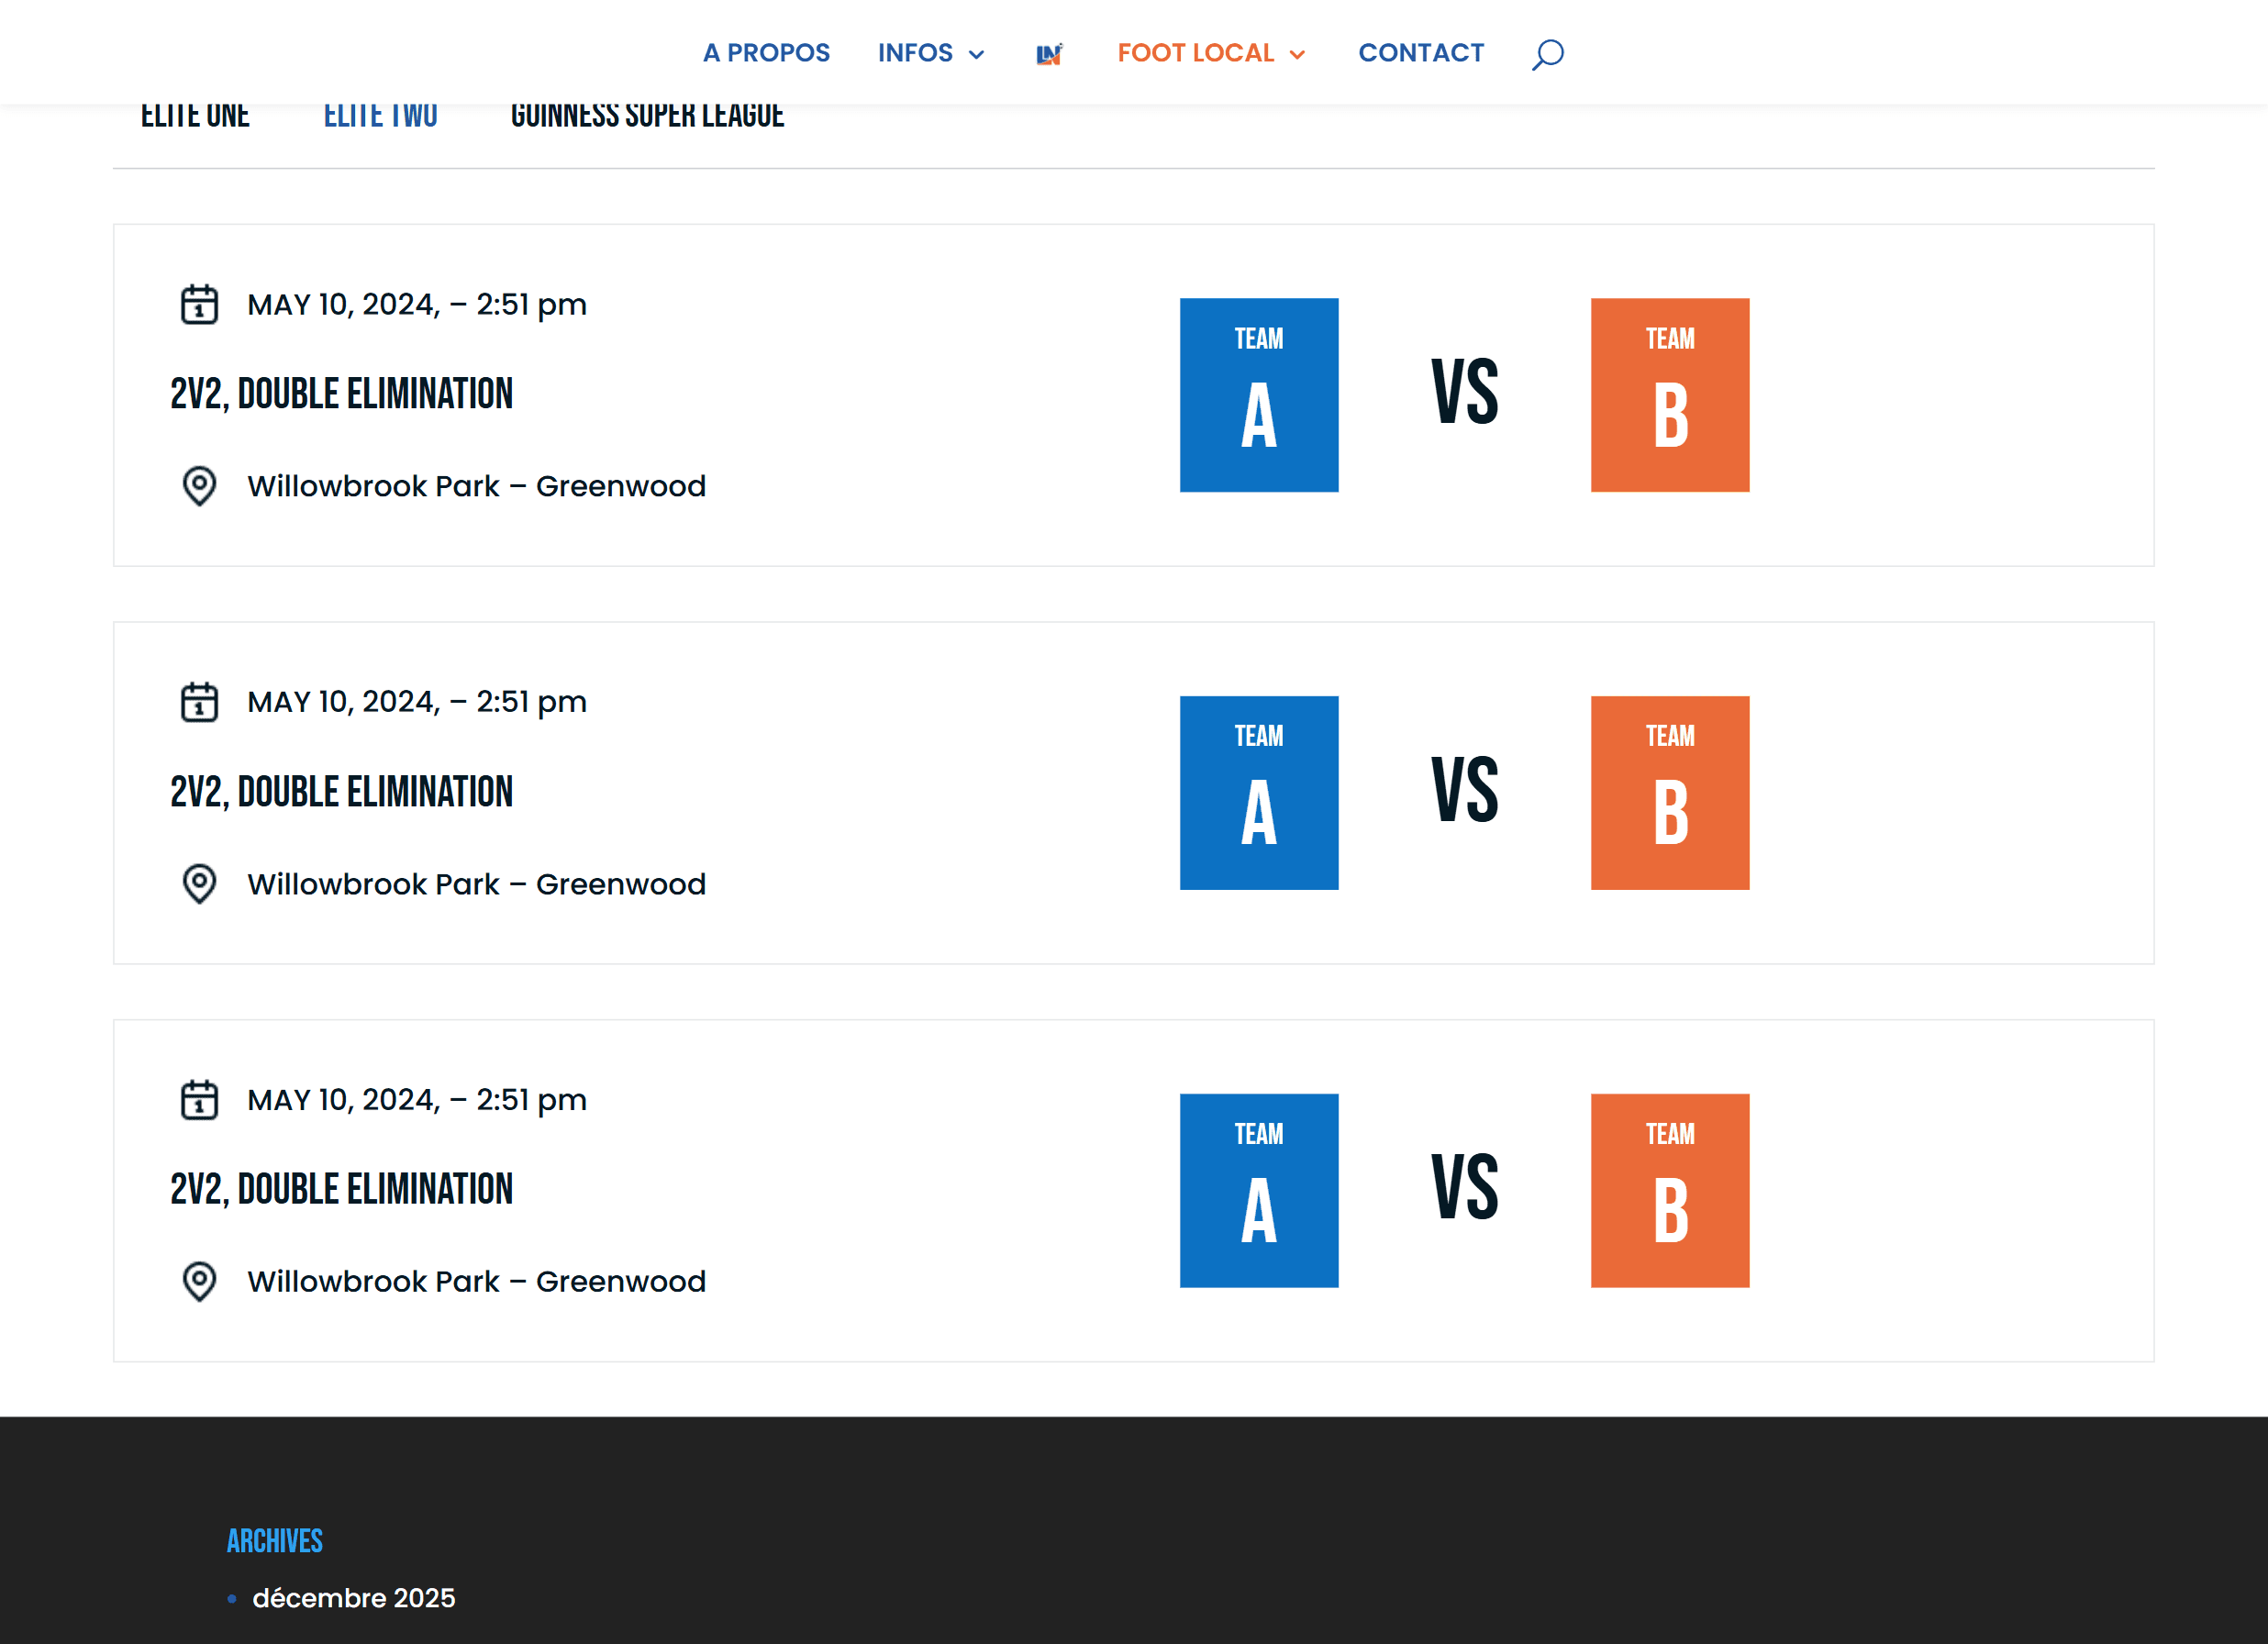Open the A PROPOS menu item
The width and height of the screenshot is (2268, 1644).
pos(766,53)
